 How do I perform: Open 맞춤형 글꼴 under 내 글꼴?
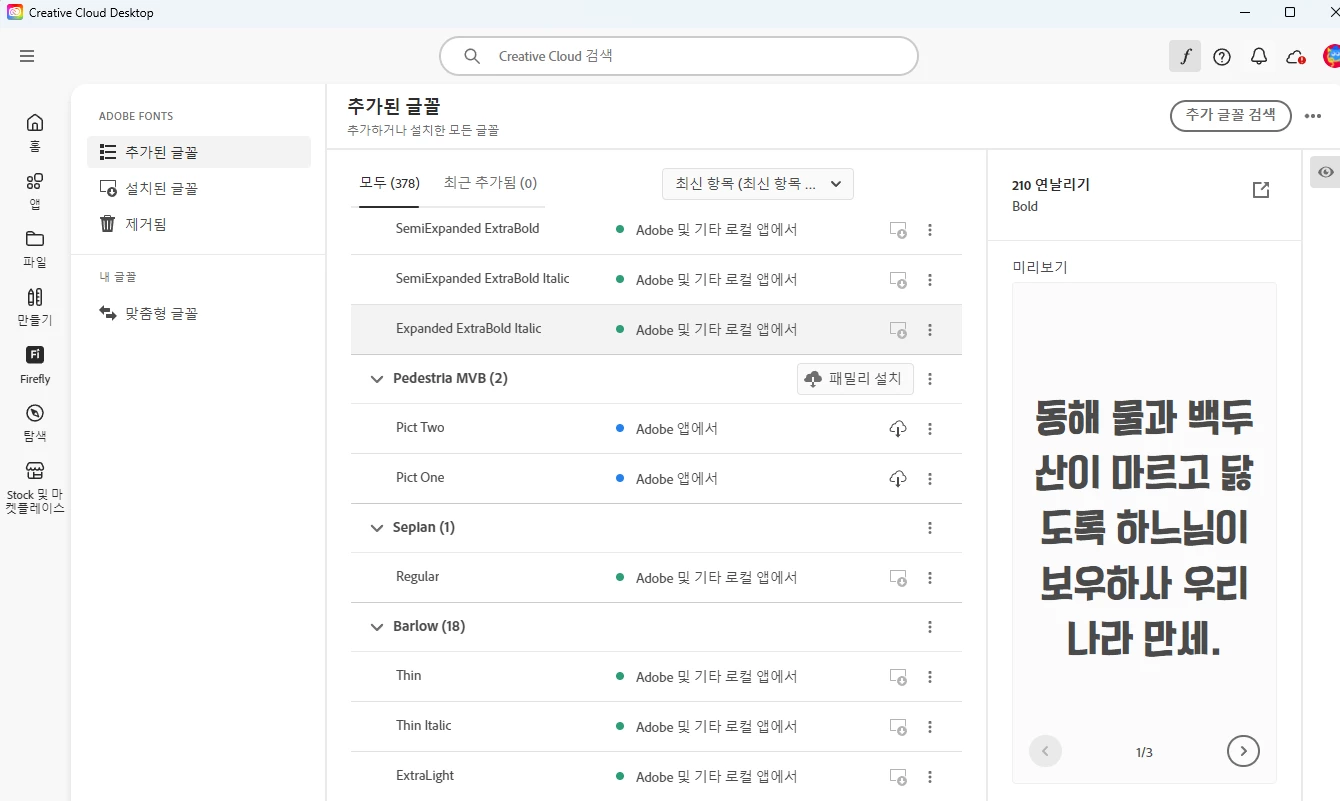[x=199, y=313]
